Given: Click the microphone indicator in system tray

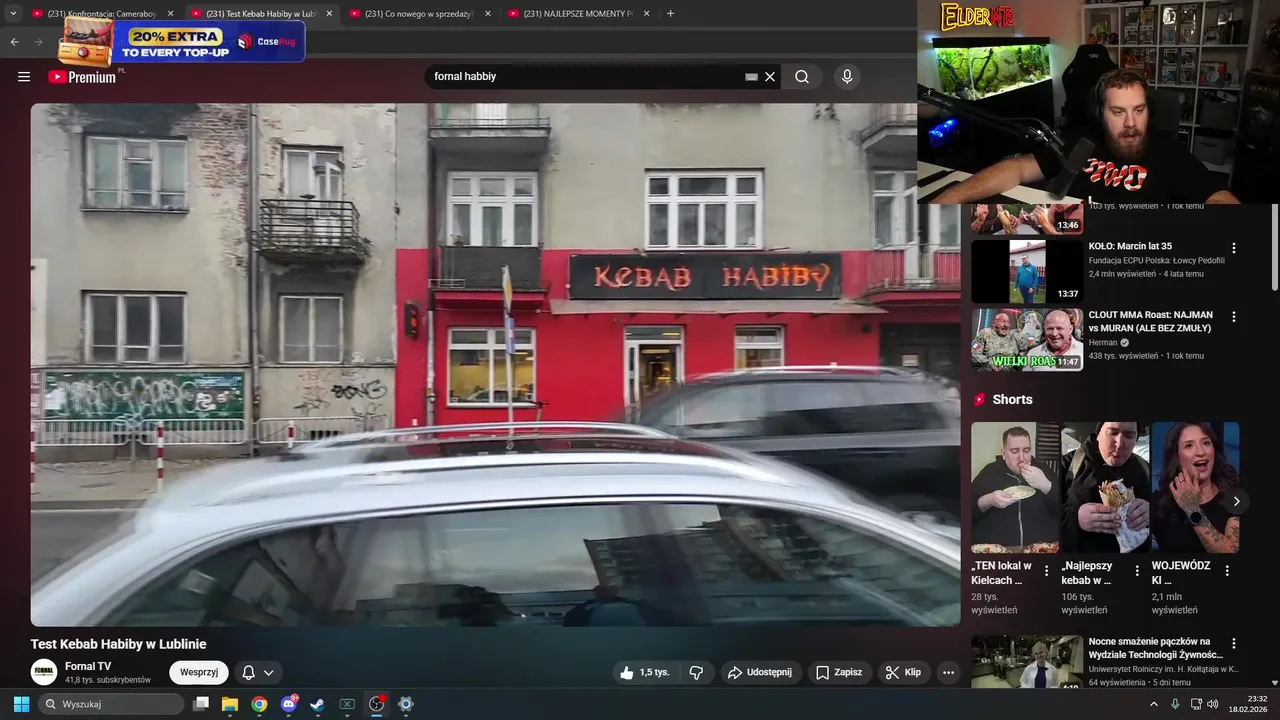Looking at the screenshot, I should [x=1175, y=704].
